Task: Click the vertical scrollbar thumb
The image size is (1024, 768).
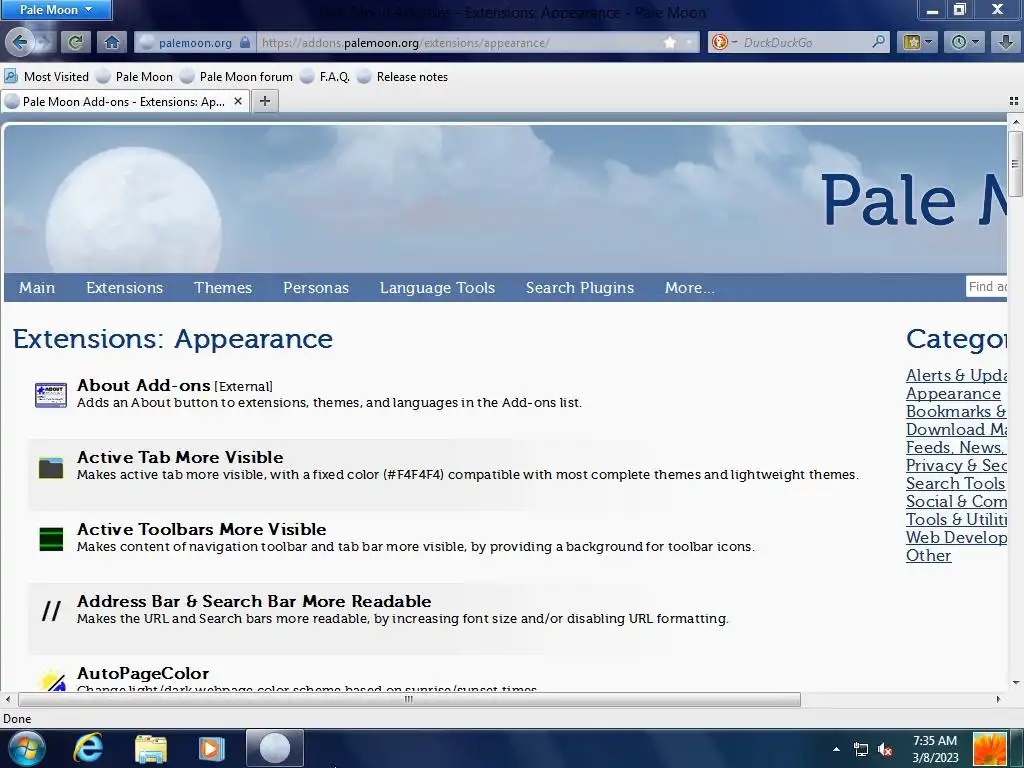Action: click(x=1015, y=164)
